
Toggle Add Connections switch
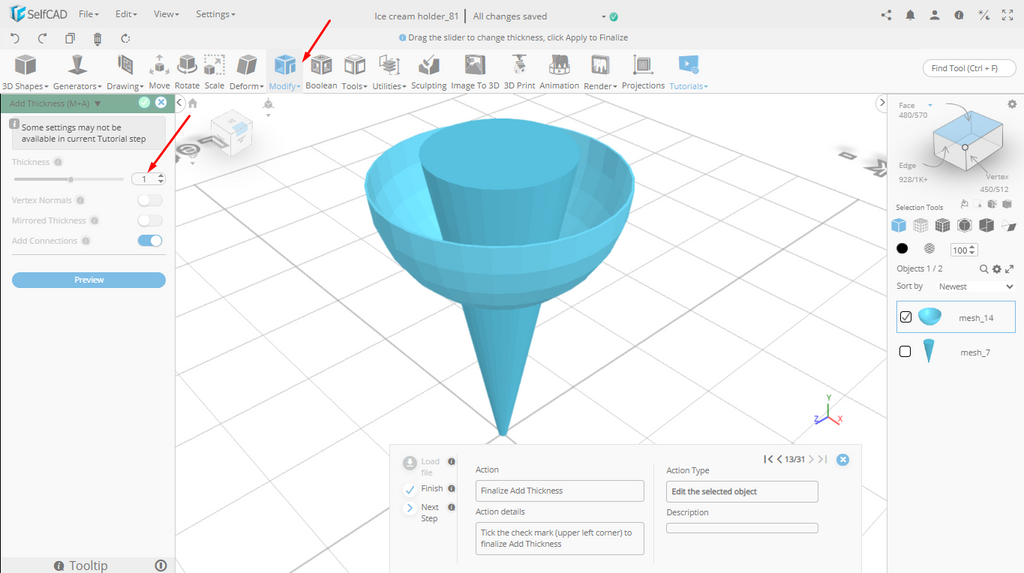(x=150, y=241)
